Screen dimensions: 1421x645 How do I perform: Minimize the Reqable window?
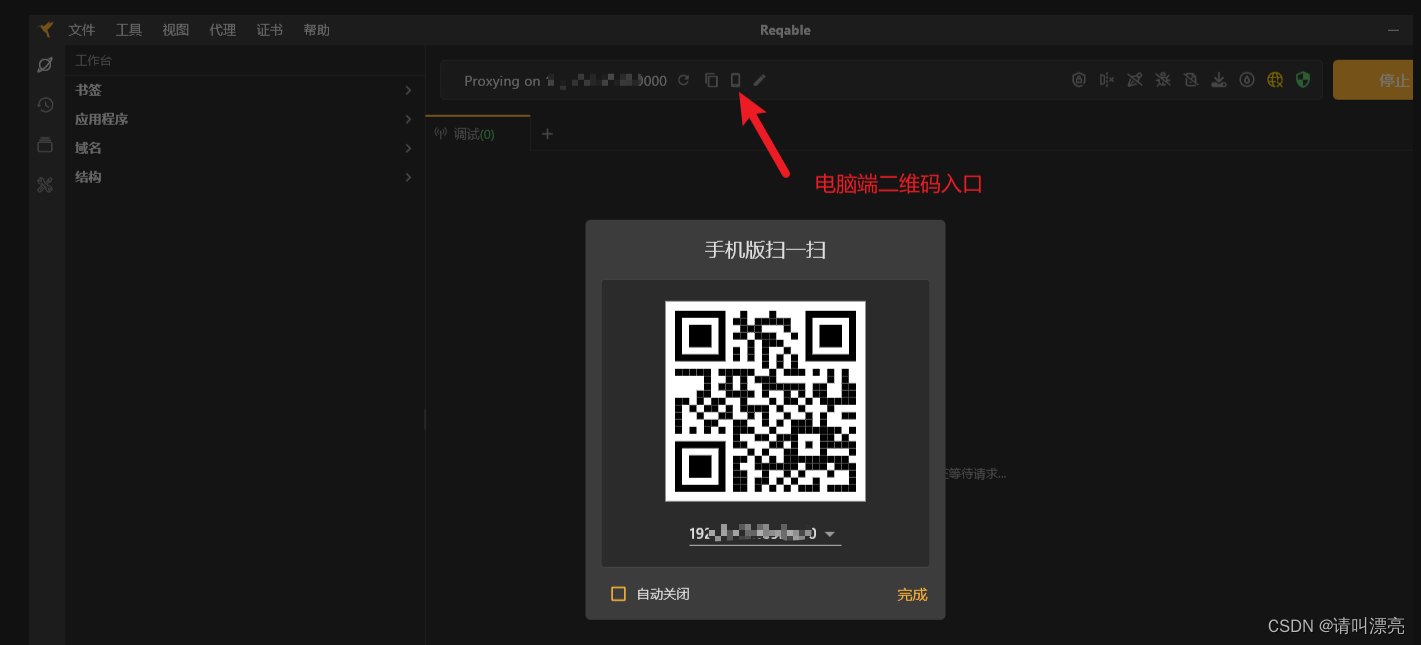1393,30
